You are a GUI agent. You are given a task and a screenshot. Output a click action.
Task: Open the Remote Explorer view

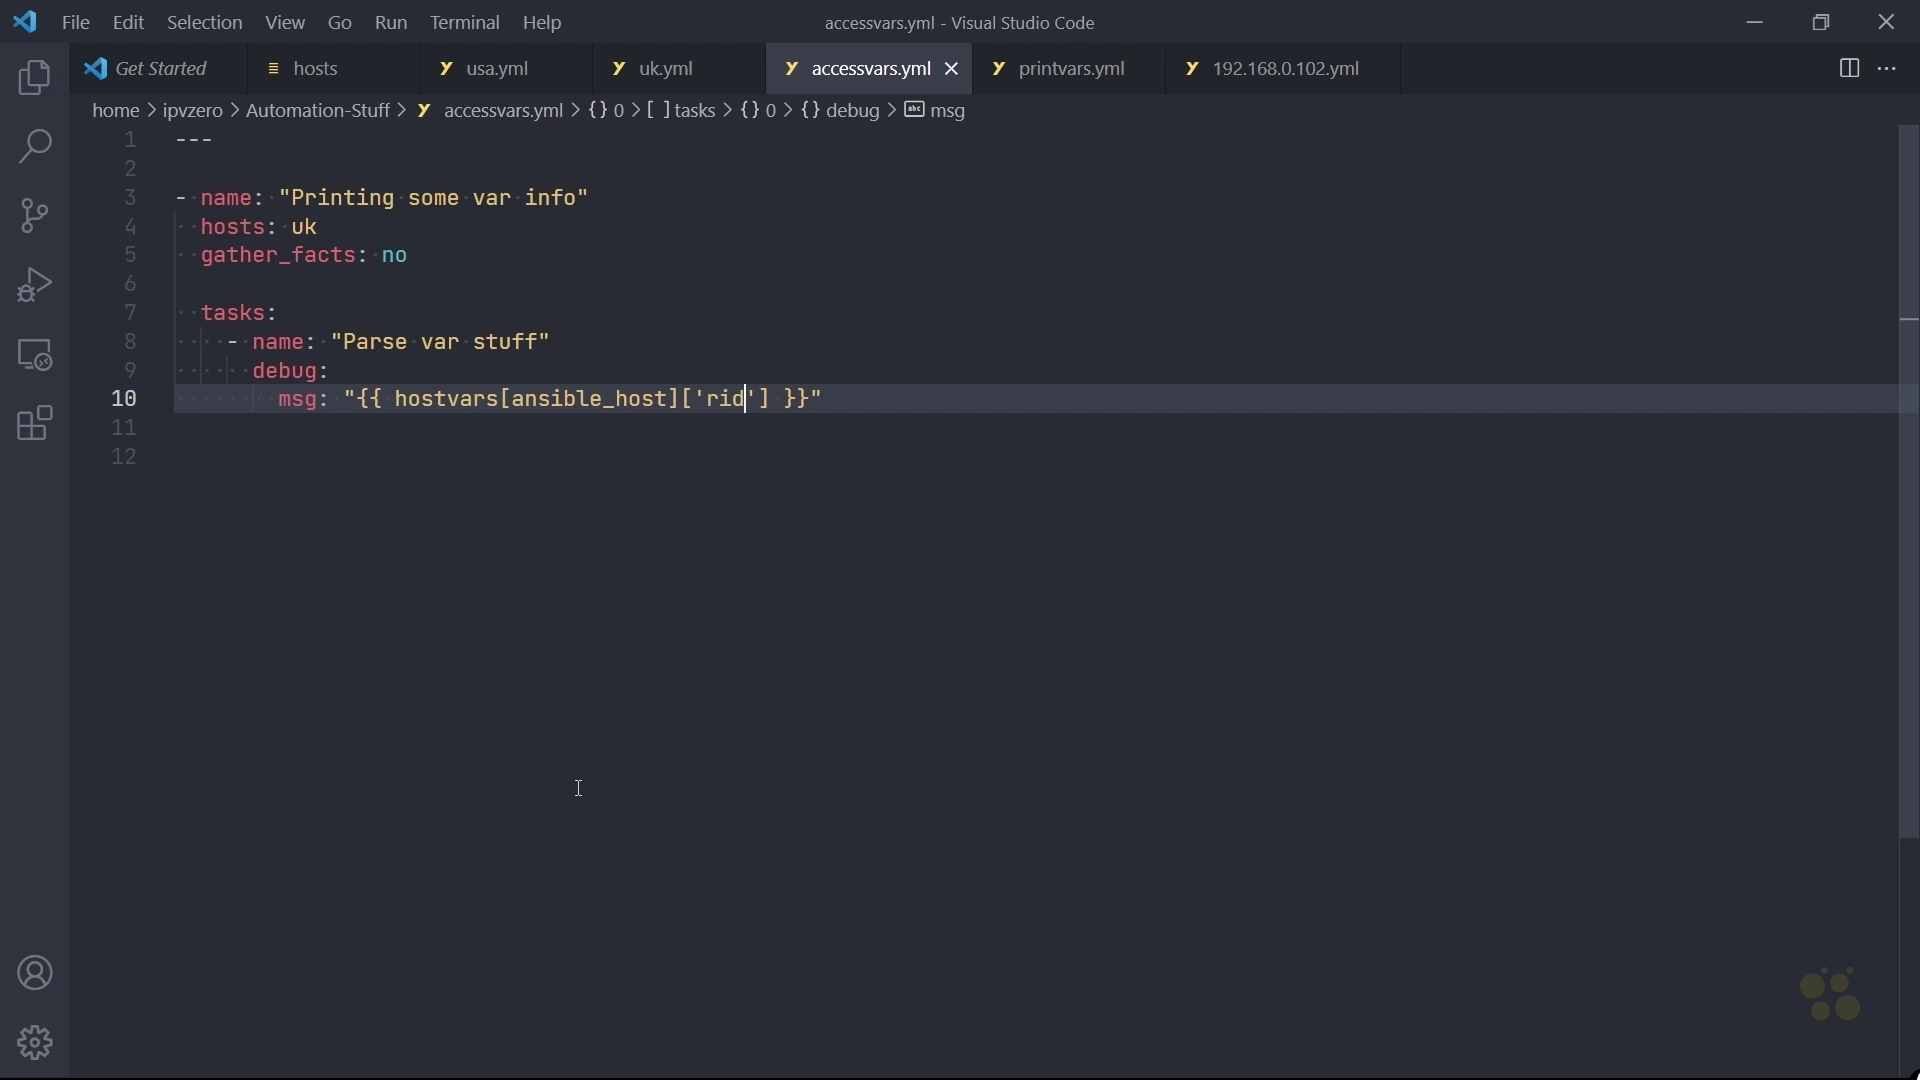(x=35, y=355)
